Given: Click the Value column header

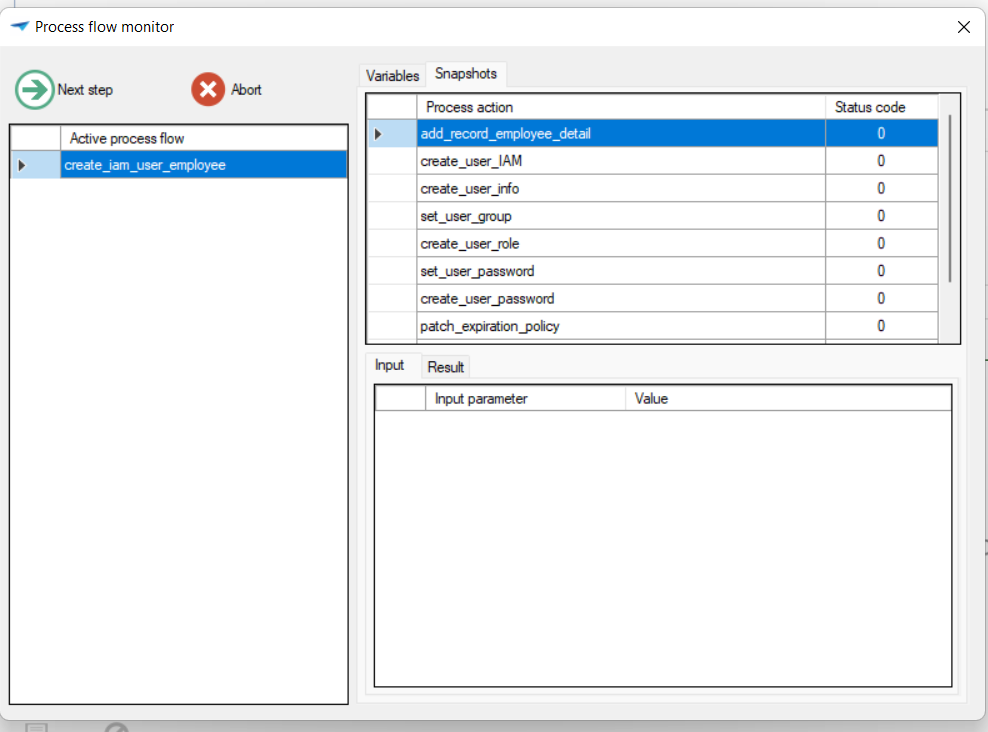Looking at the screenshot, I should tap(788, 399).
